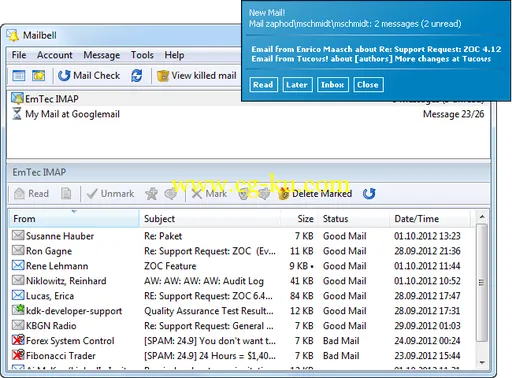Viewport: 512px width, 378px height.
Task: Click the red spam icon for Forex System Control
Action: (x=18, y=340)
